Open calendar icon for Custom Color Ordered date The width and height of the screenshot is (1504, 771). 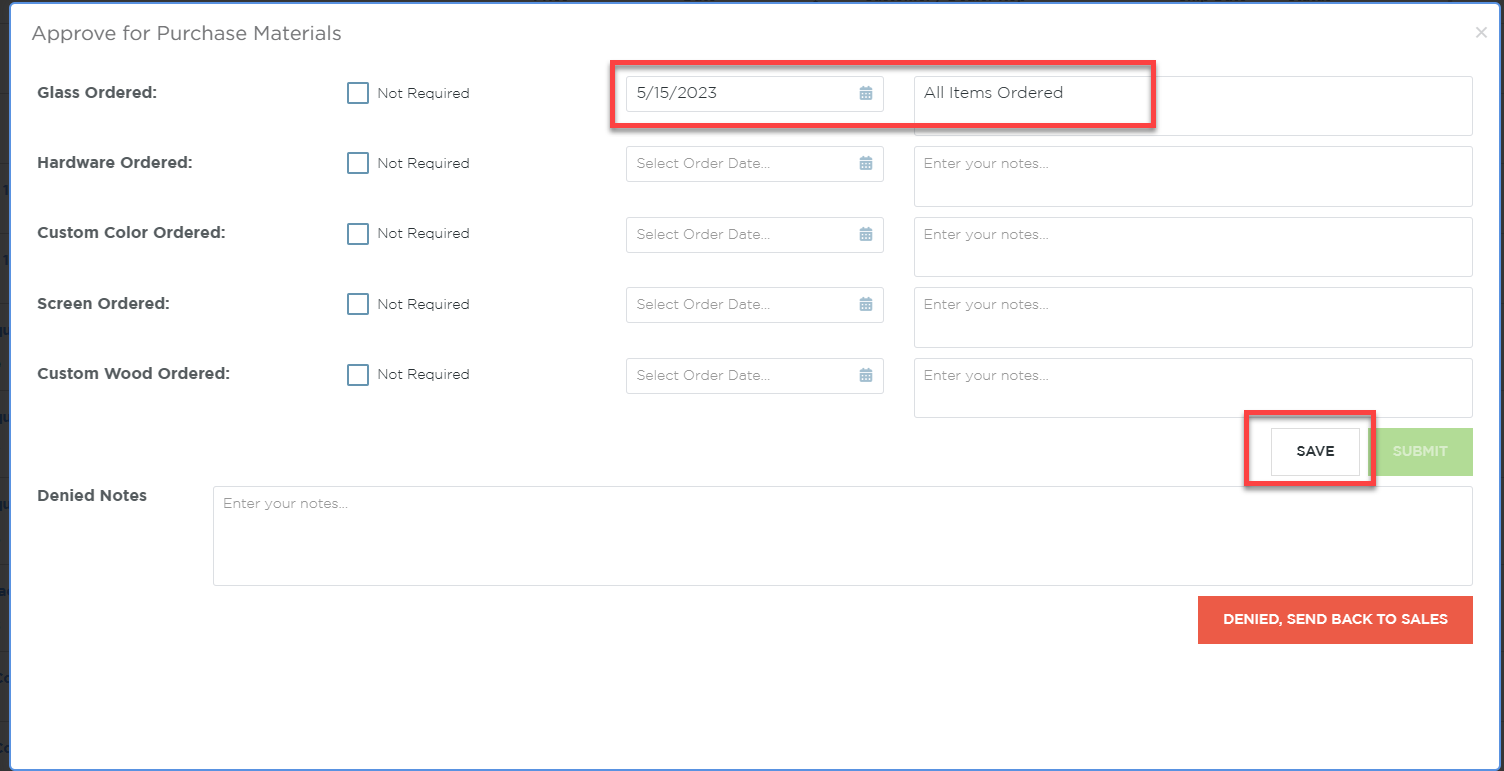point(866,234)
